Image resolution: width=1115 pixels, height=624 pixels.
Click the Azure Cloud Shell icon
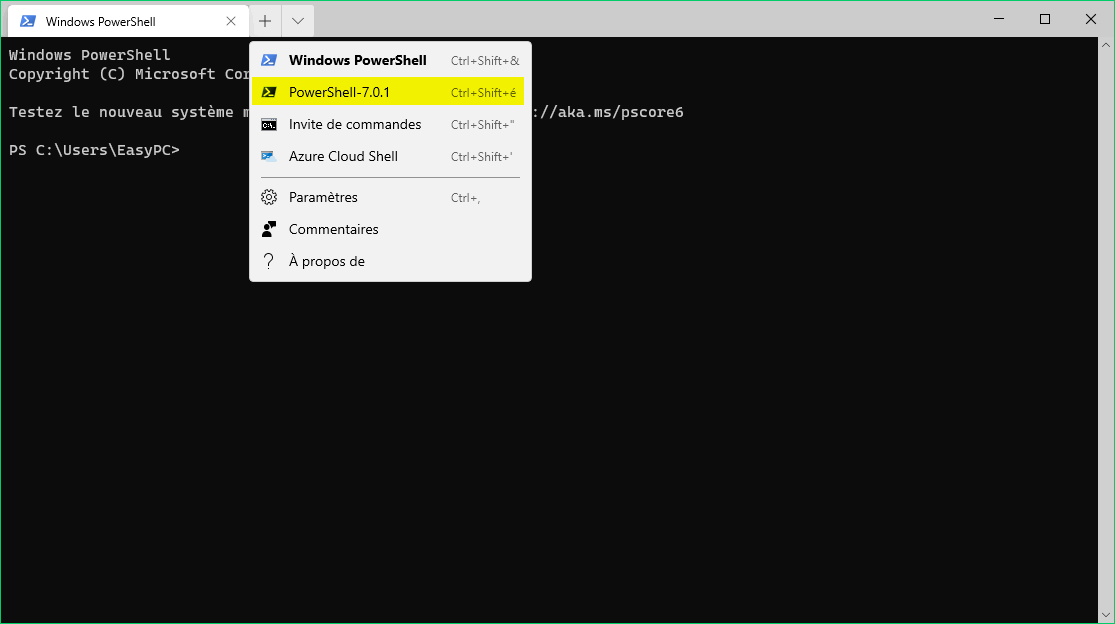pos(269,156)
